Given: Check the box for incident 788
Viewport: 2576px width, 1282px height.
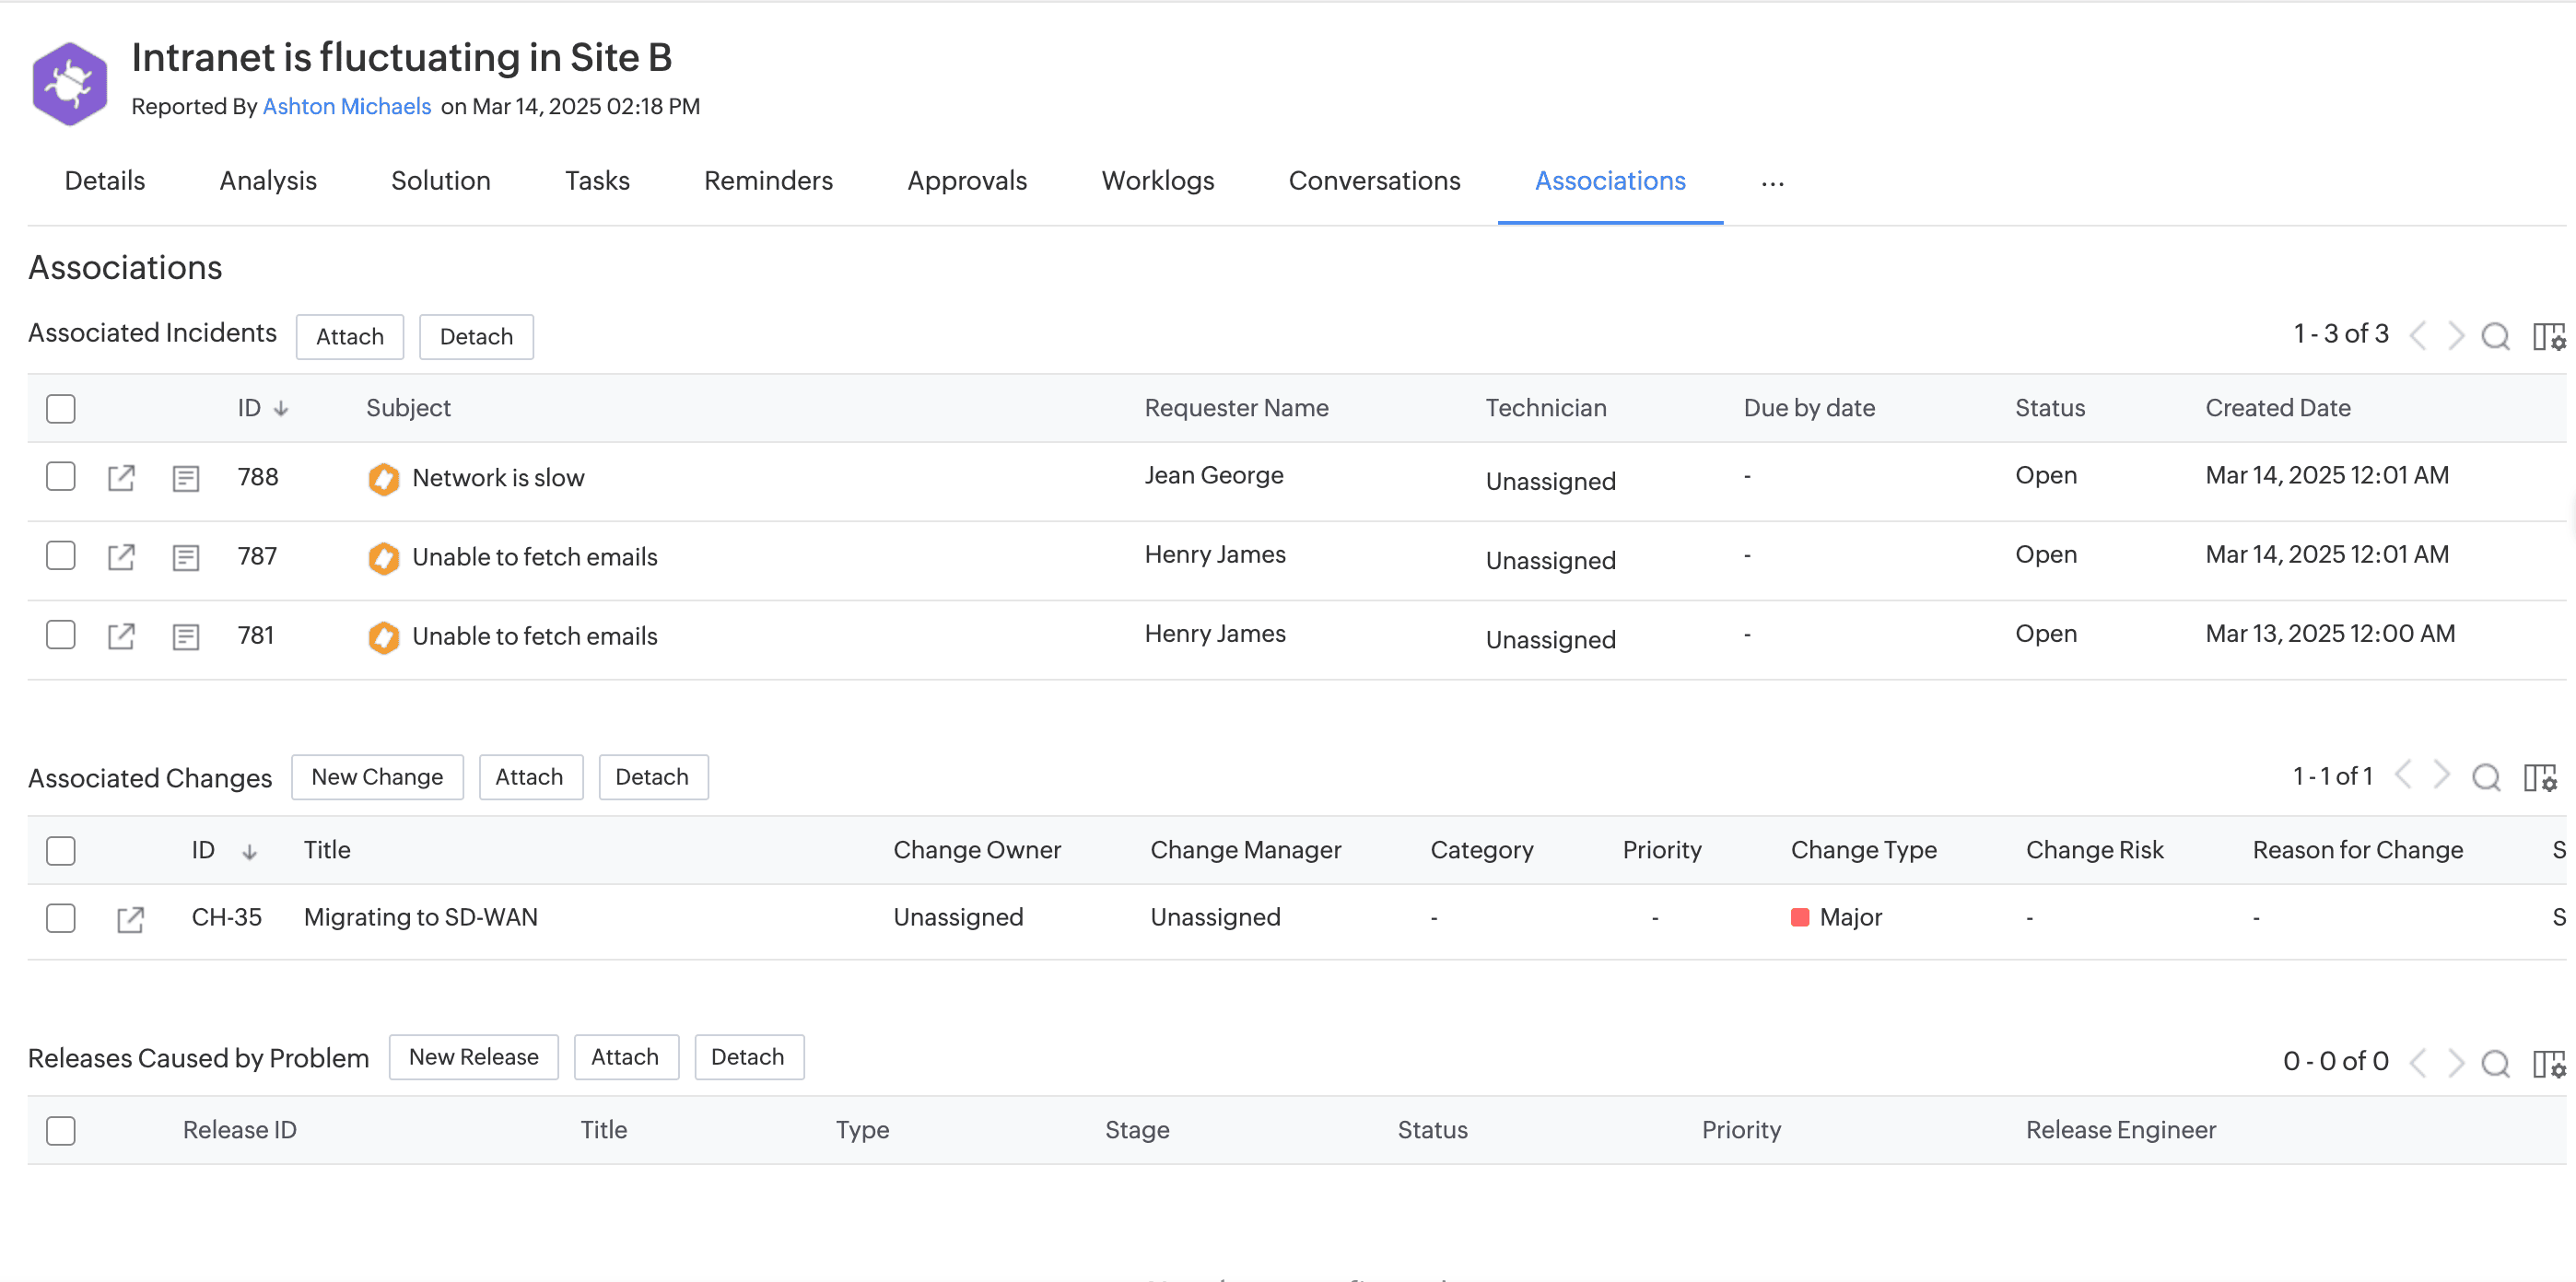Looking at the screenshot, I should tap(61, 477).
